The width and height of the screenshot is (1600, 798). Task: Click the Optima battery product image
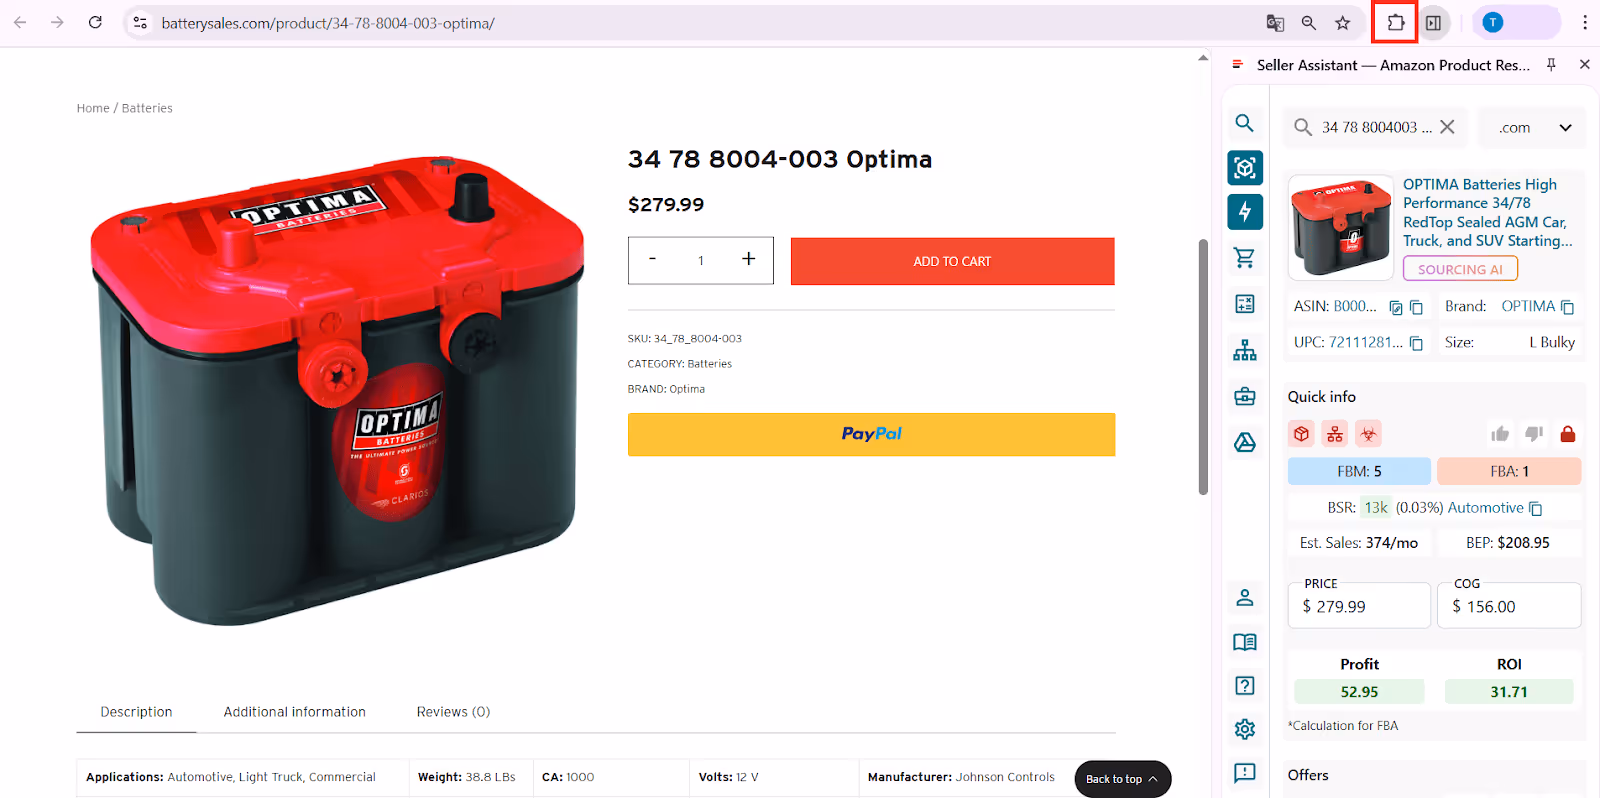click(336, 391)
